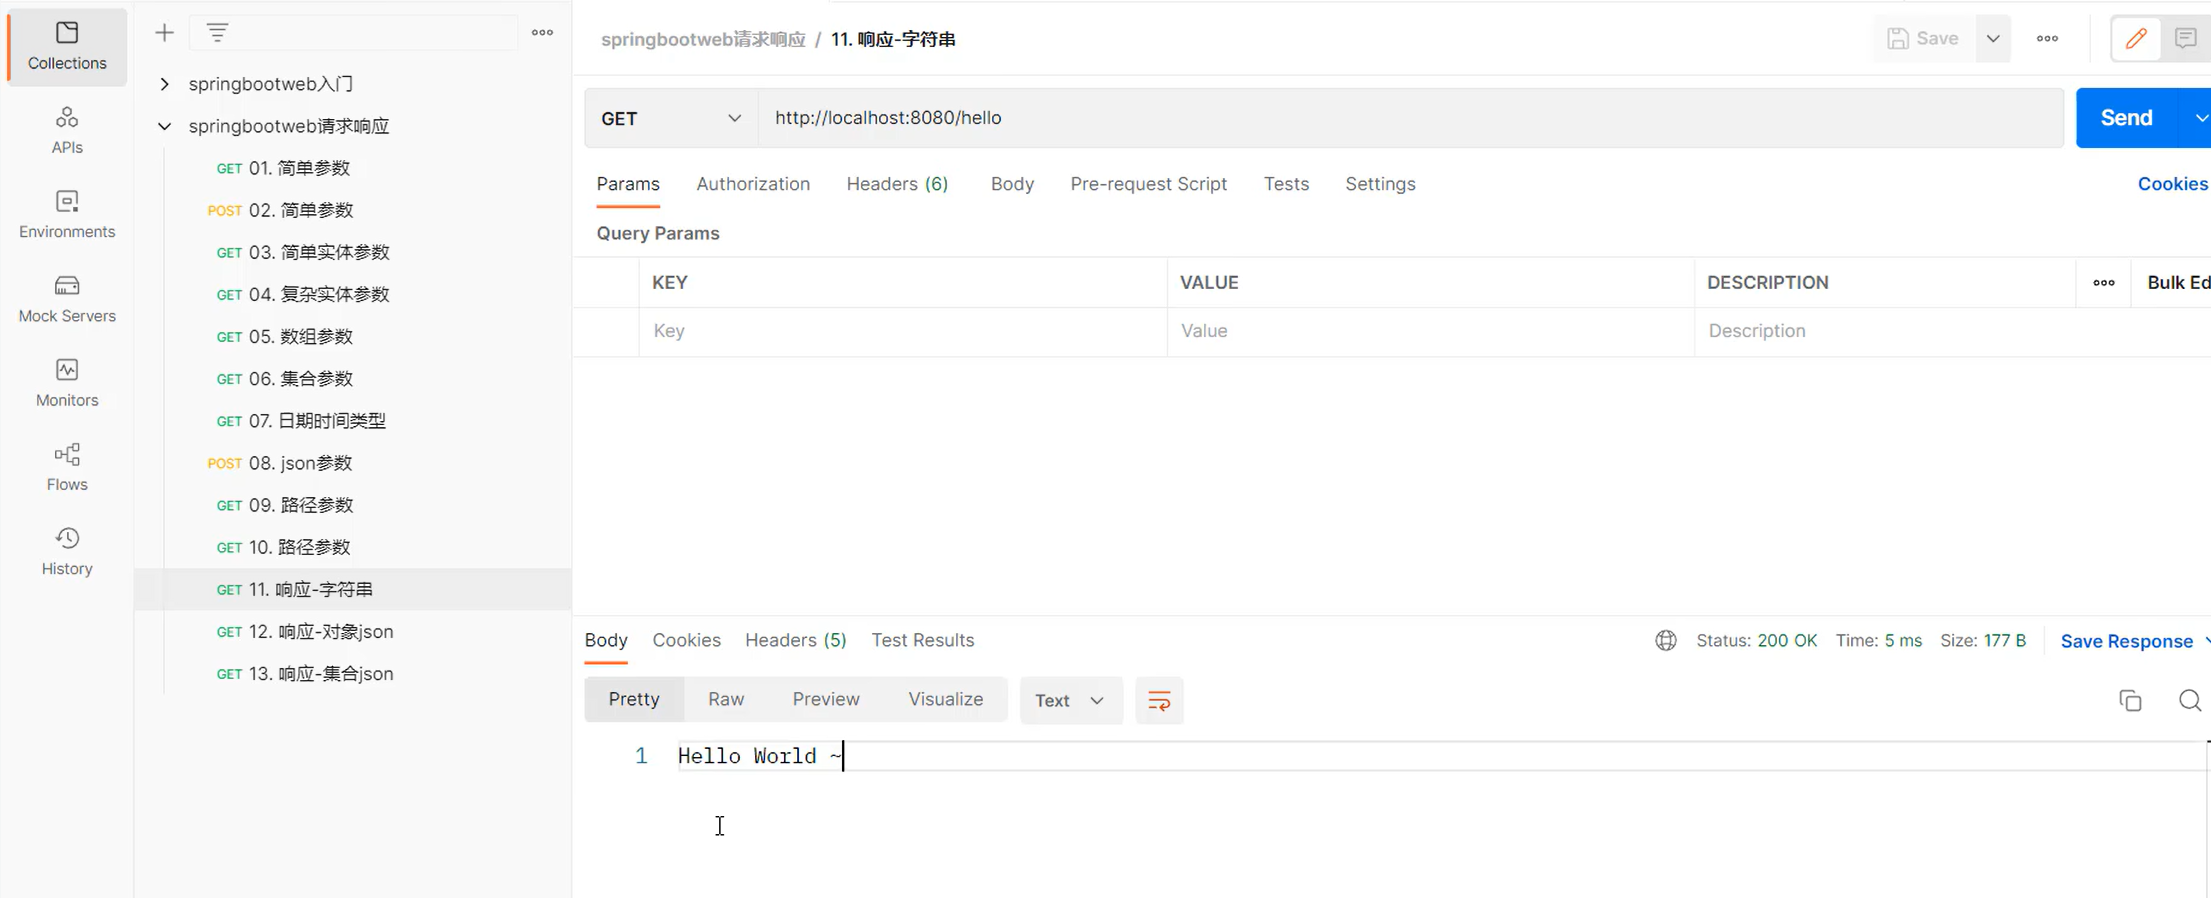The height and width of the screenshot is (898, 2211).
Task: Click the network globe icon near Status
Action: [x=1665, y=641]
